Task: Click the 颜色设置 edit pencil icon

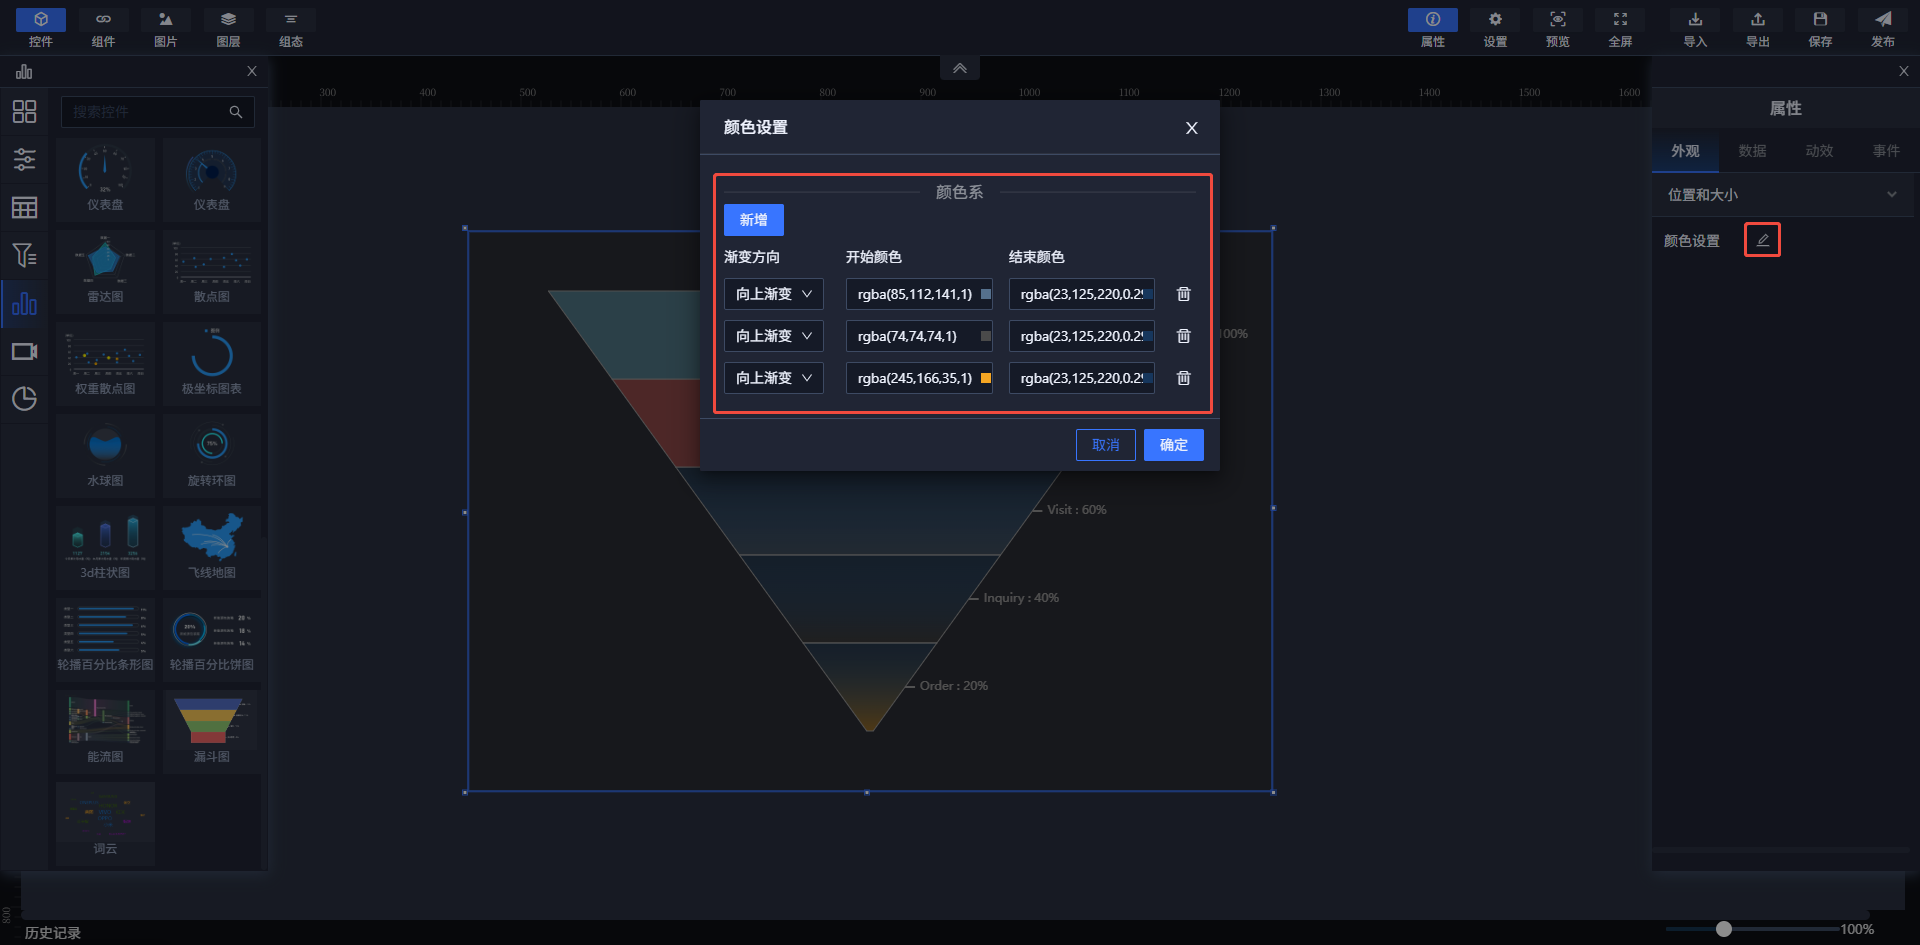Action: [x=1763, y=240]
